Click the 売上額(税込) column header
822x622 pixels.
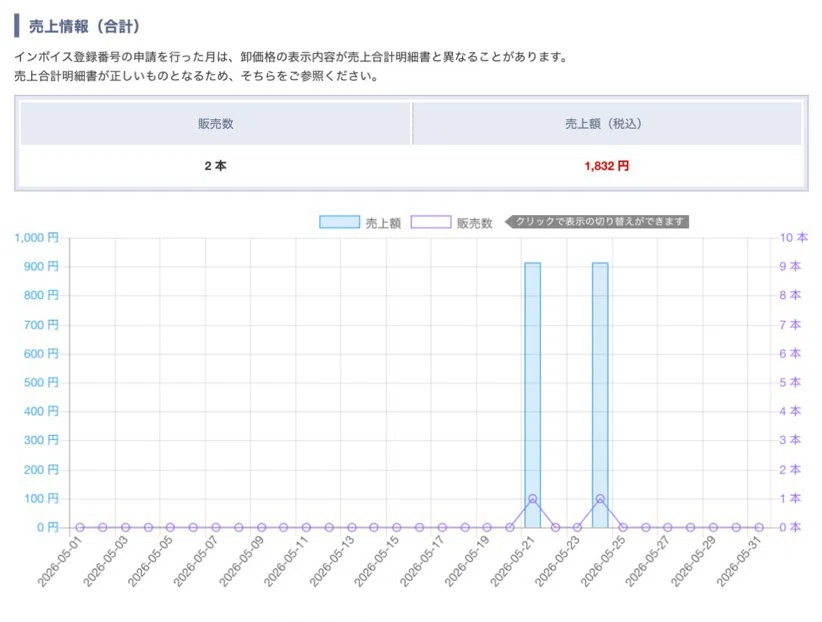coord(607,123)
